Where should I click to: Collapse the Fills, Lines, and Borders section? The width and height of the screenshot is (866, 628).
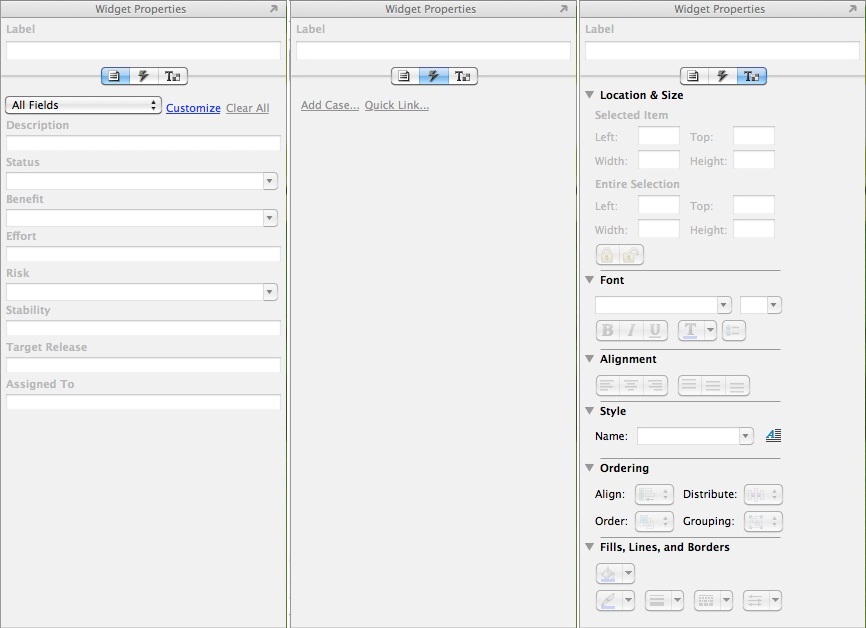point(589,547)
